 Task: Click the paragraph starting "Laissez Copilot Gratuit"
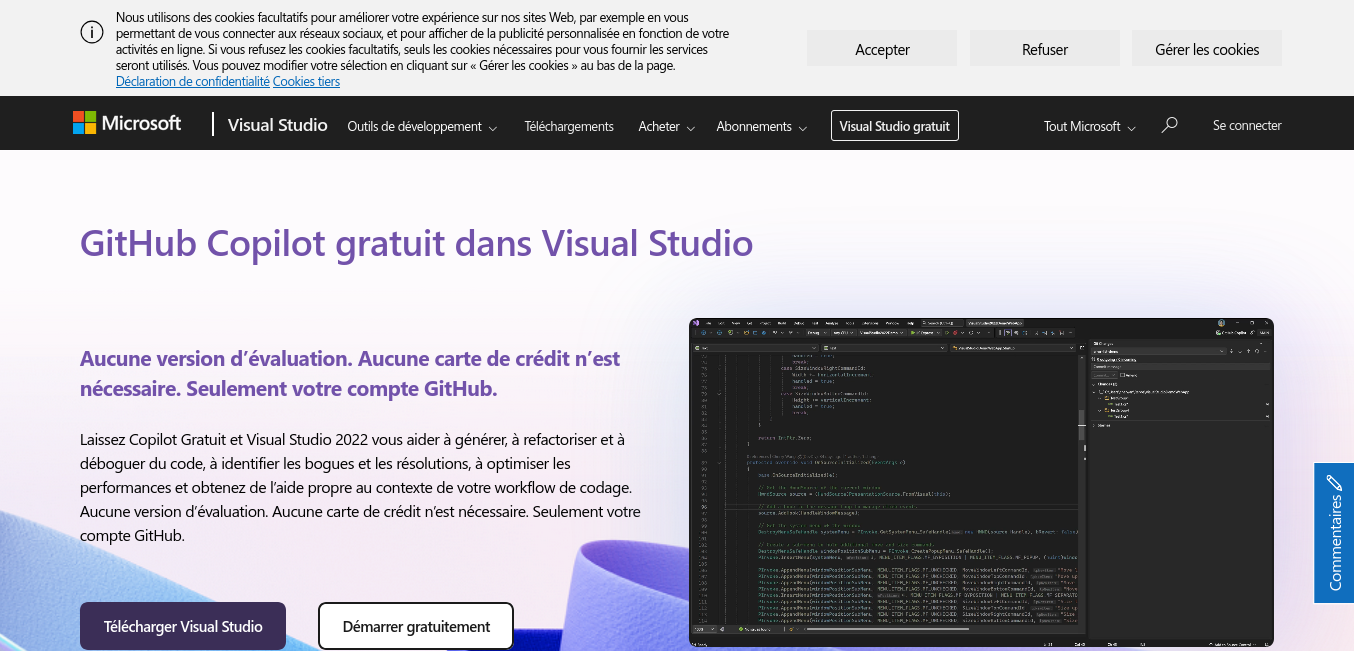click(360, 487)
